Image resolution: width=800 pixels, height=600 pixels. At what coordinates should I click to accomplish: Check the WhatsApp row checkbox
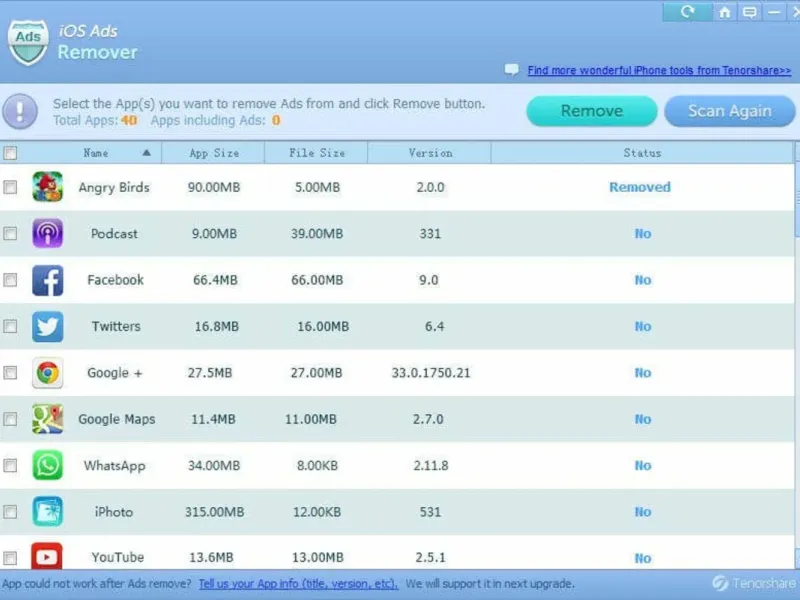point(10,465)
